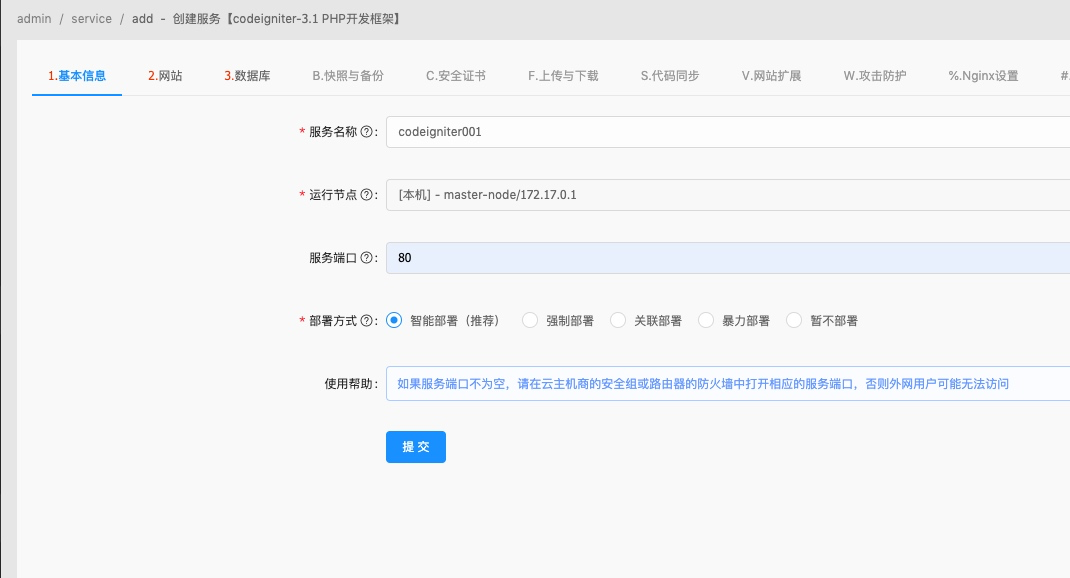
Task: Click help icon beside 运行节点
Action: coord(366,194)
